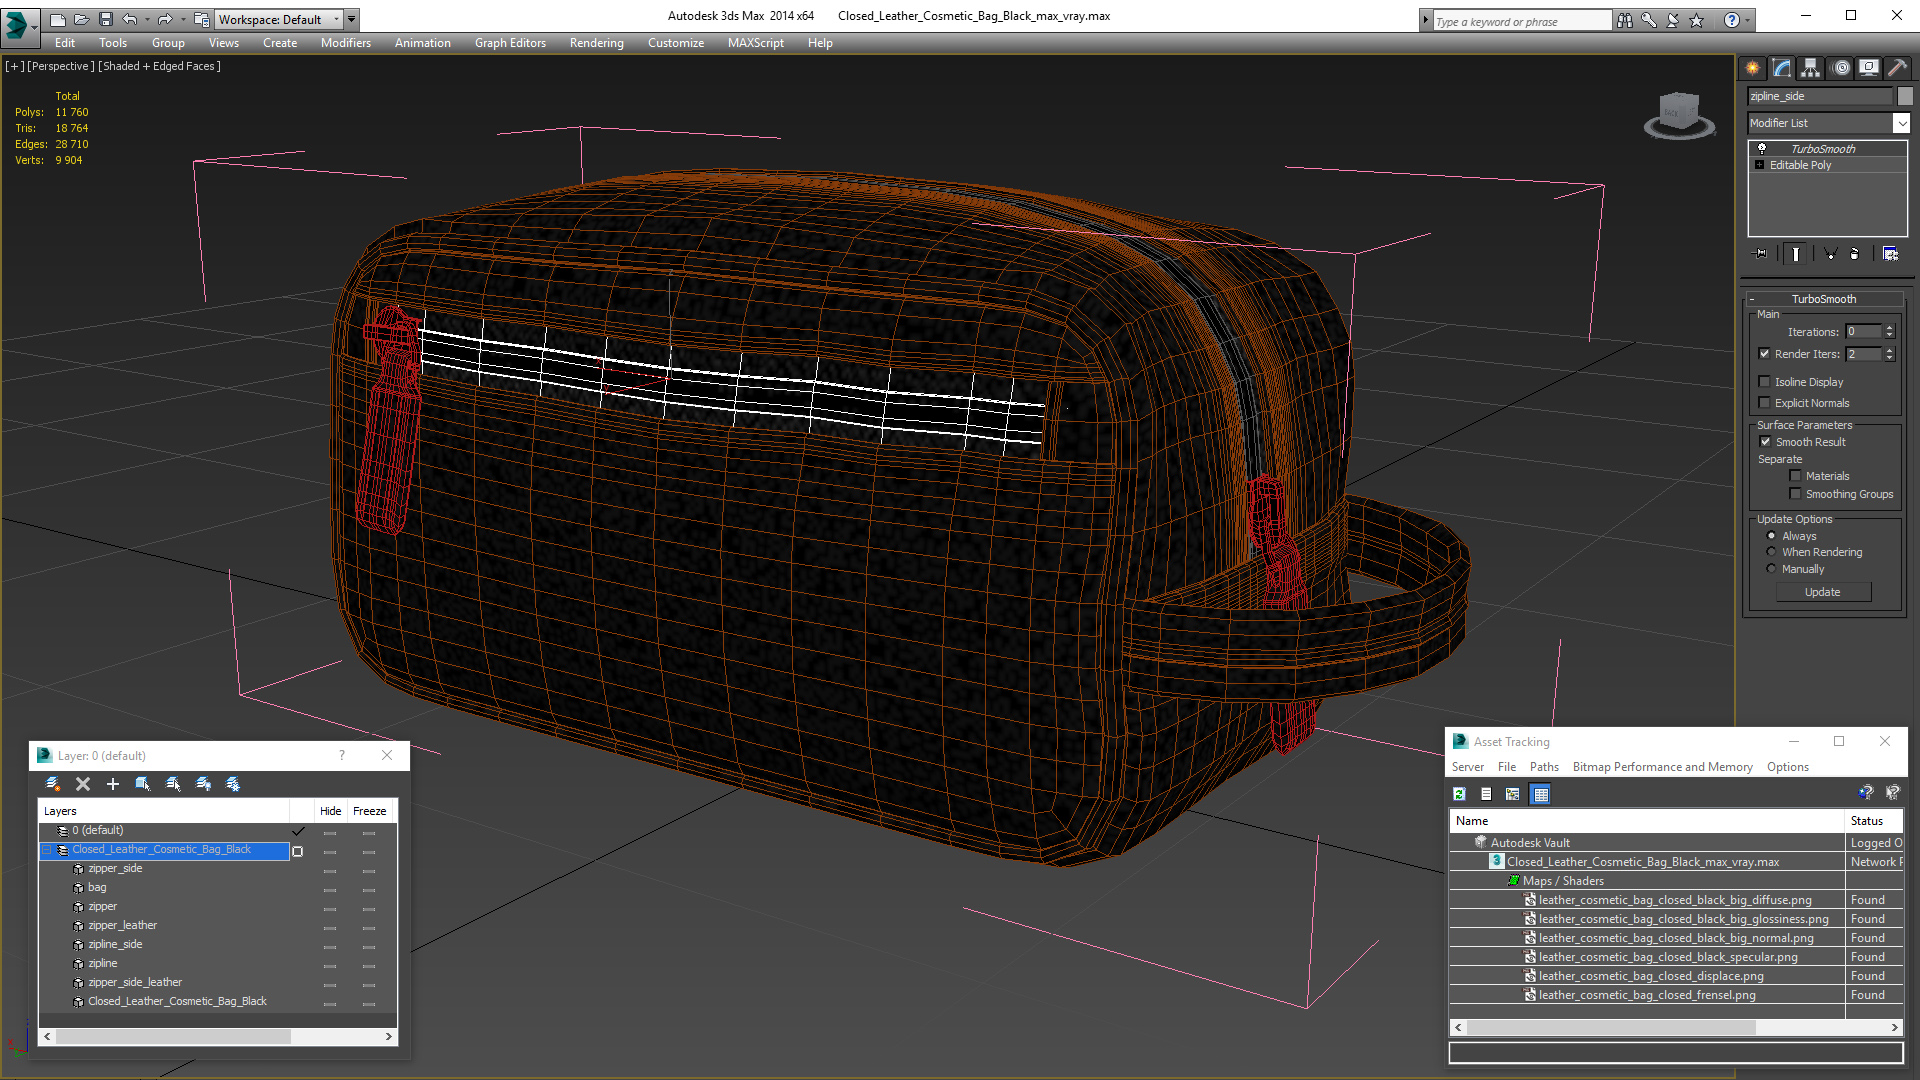This screenshot has height=1080, width=1920.
Task: Enable Isoline Display checkbox
Action: pyautogui.click(x=1764, y=381)
